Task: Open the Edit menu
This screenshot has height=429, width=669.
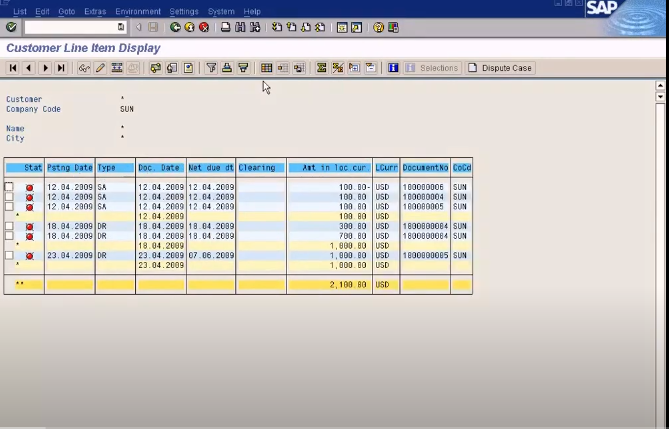Action: click(x=42, y=12)
